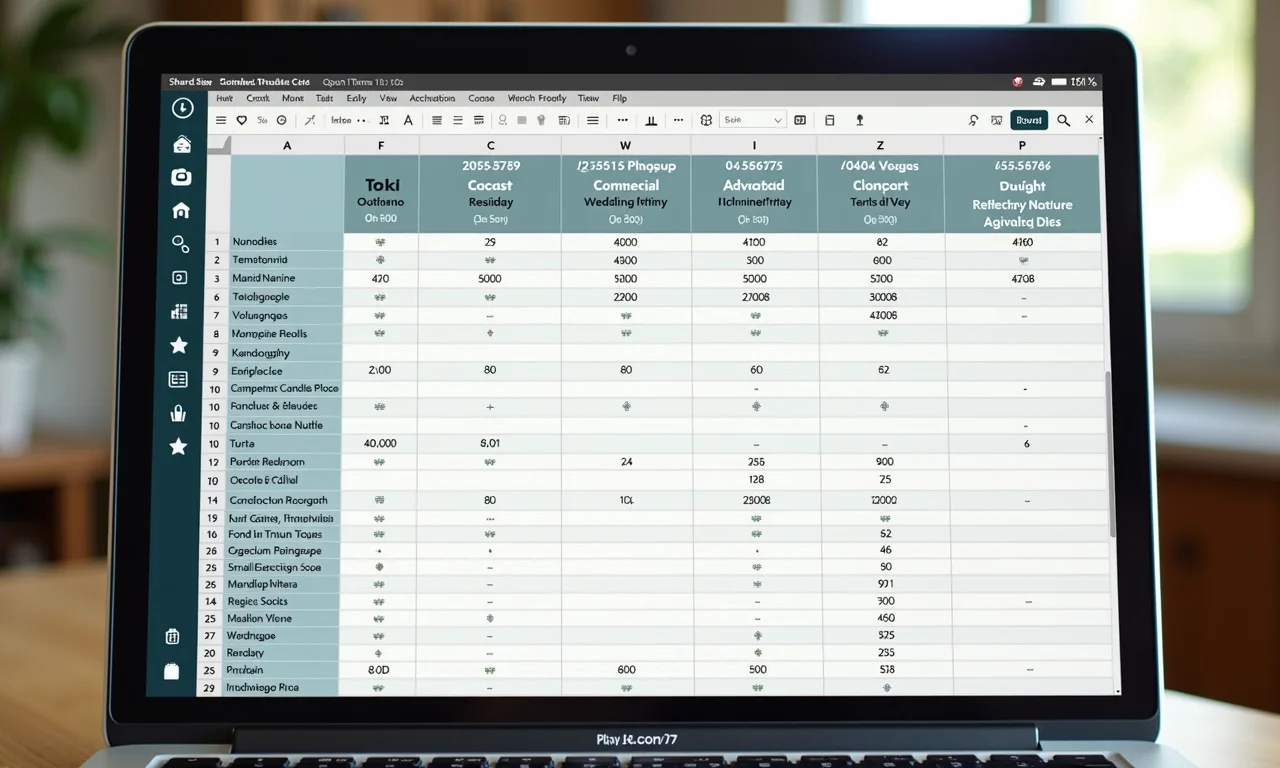
Task: Expand the 'Sele' dropdown in toolbar
Action: 754,120
